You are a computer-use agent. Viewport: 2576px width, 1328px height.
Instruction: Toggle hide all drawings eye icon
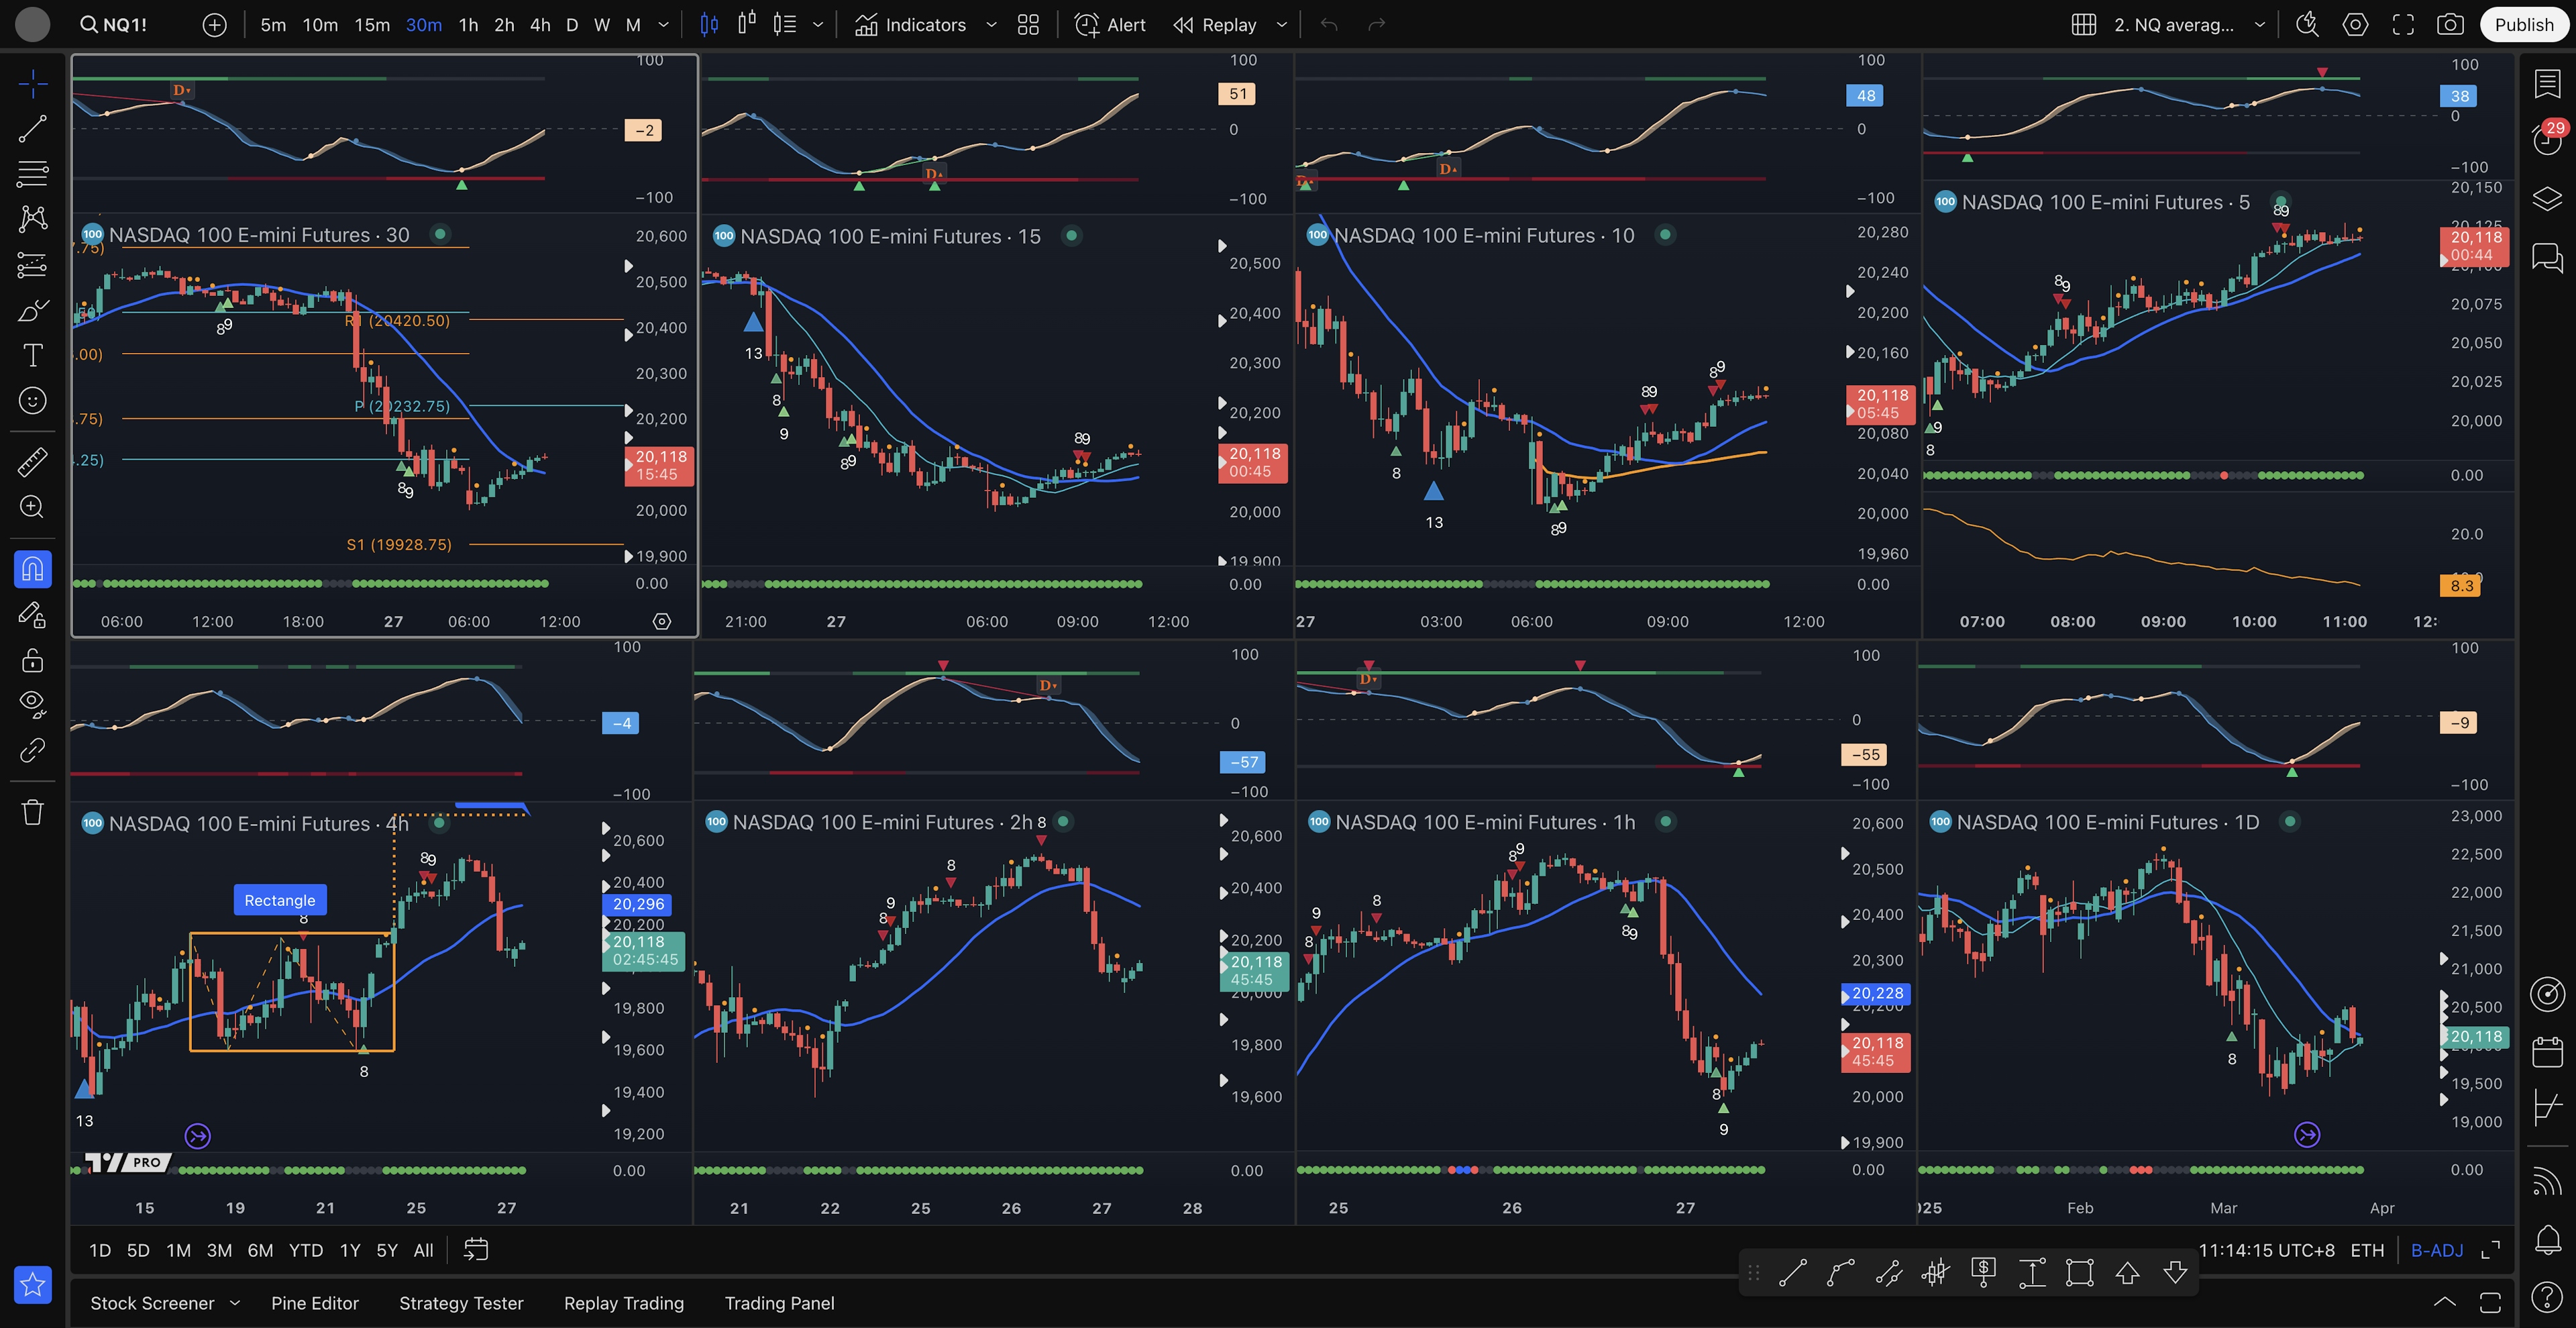32,703
